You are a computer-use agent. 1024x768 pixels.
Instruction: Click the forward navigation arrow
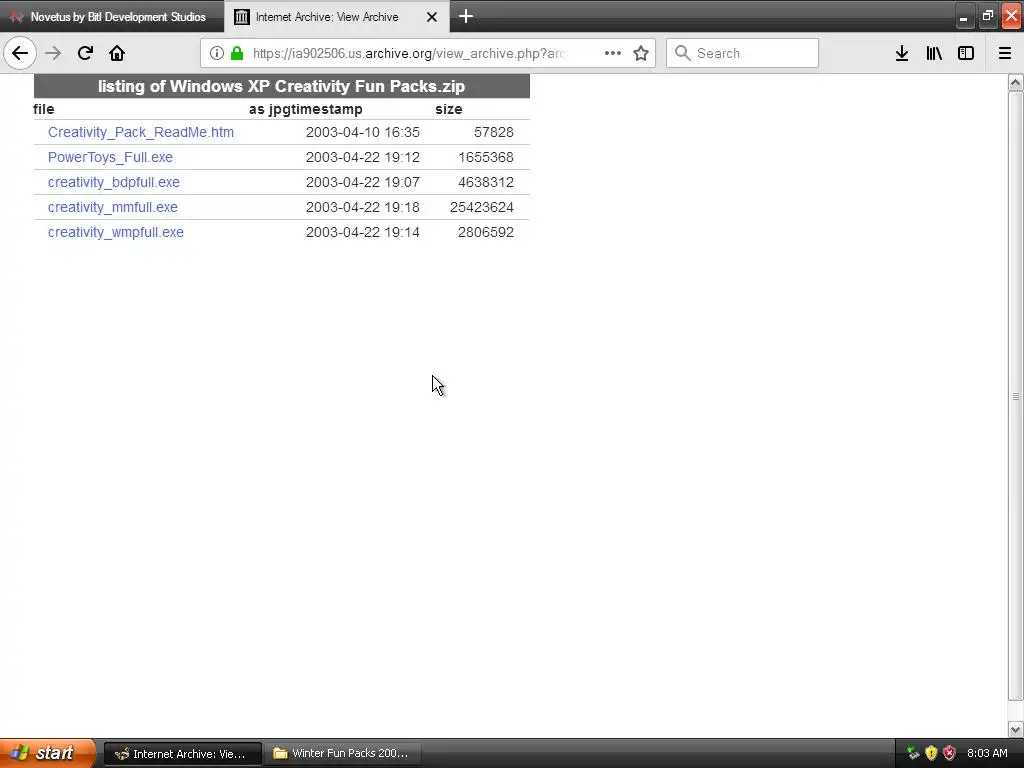53,53
